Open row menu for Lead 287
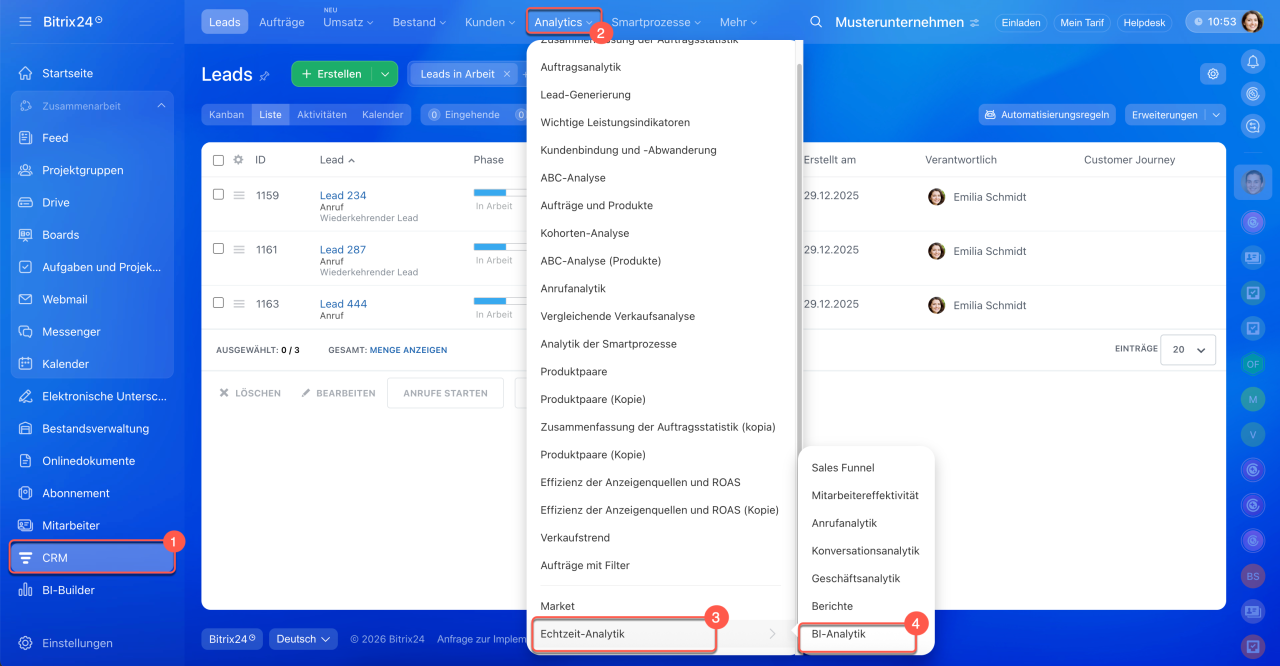Image resolution: width=1280 pixels, height=666 pixels. pos(239,249)
